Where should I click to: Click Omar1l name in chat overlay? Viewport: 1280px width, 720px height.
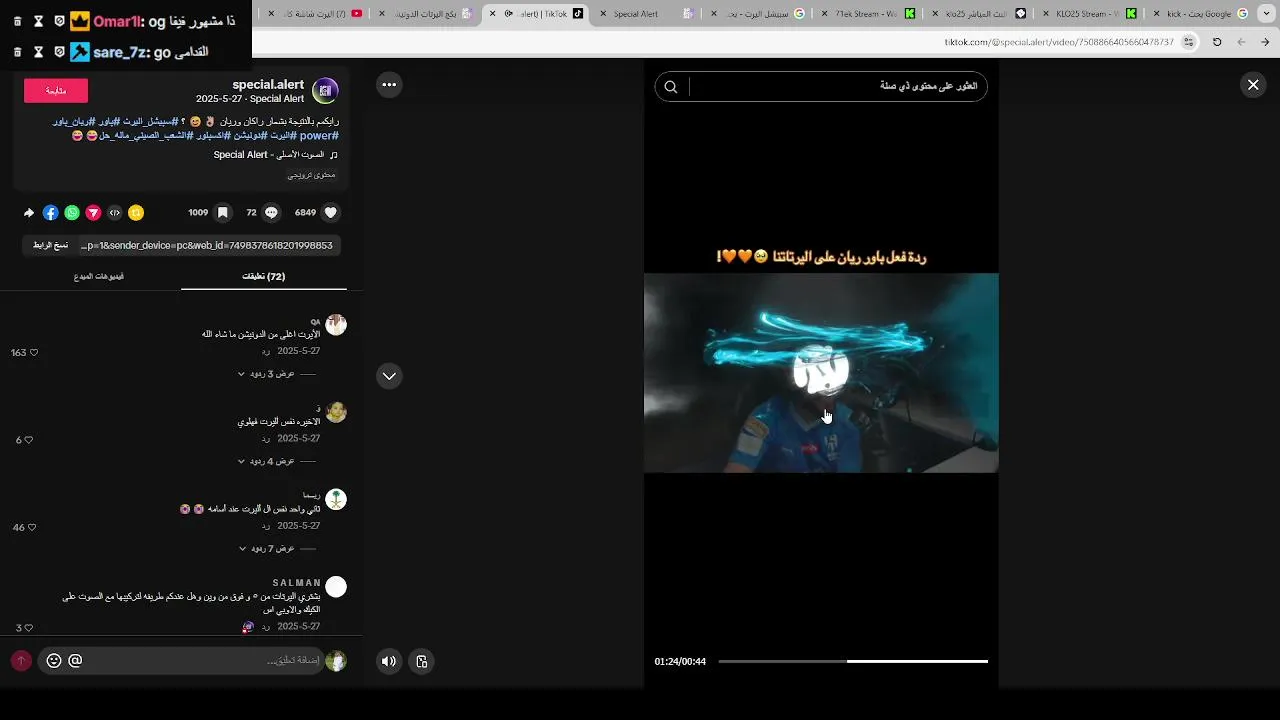[118, 21]
